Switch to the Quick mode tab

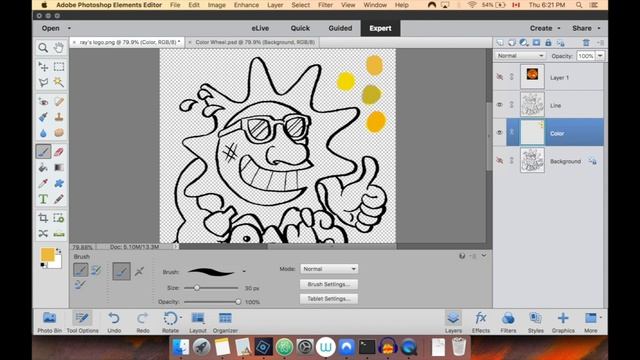point(300,28)
